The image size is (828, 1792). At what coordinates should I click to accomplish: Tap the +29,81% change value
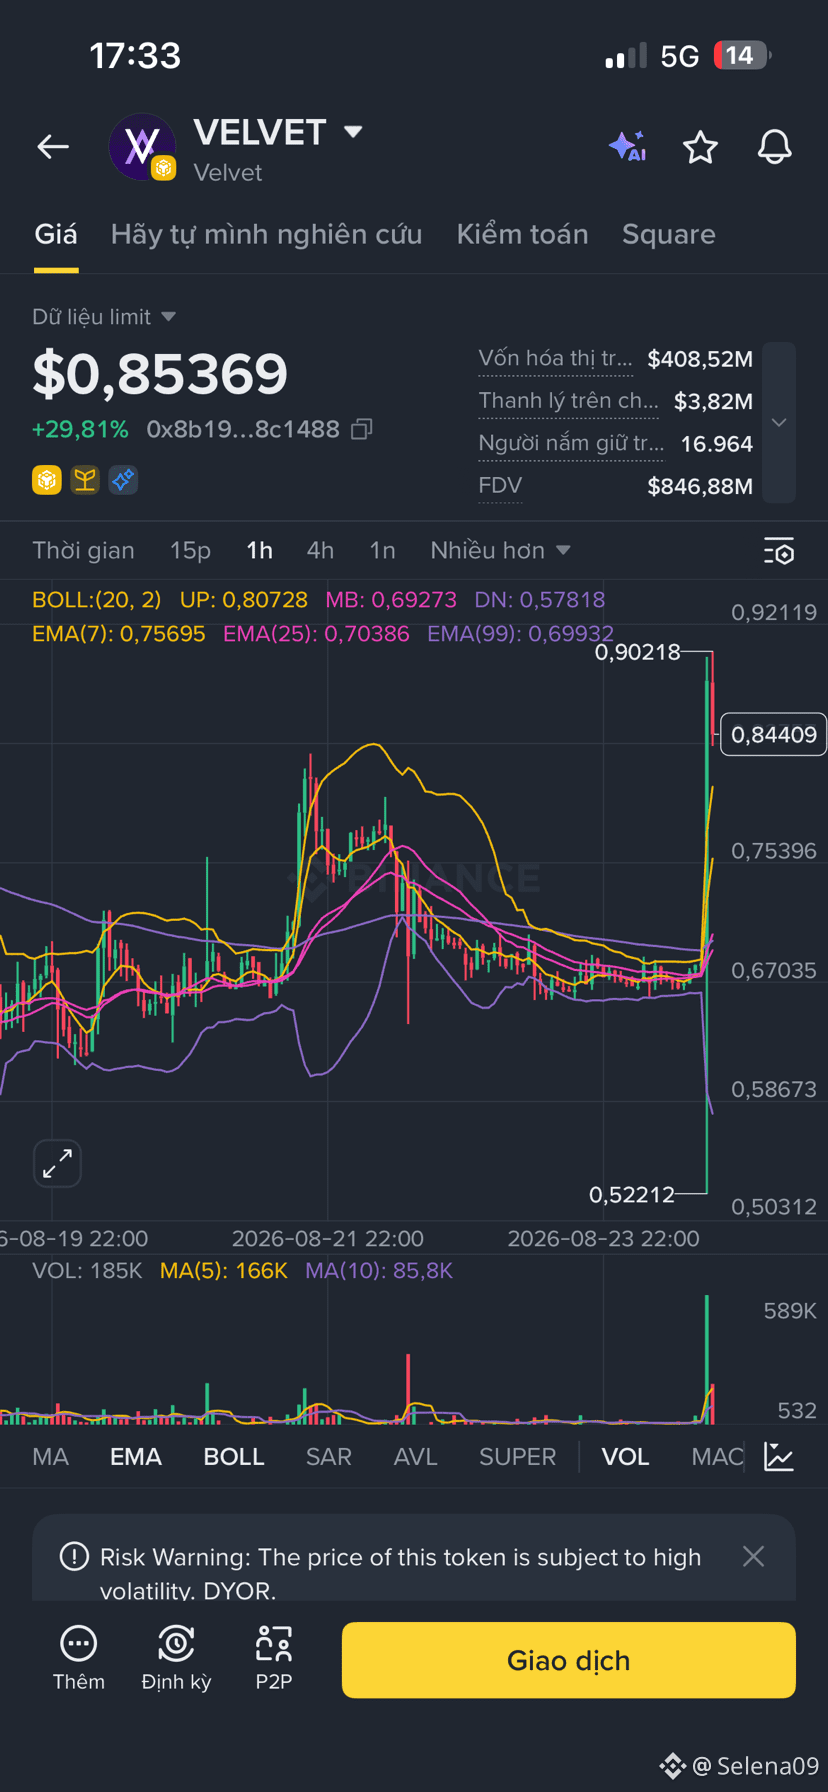[x=80, y=429]
